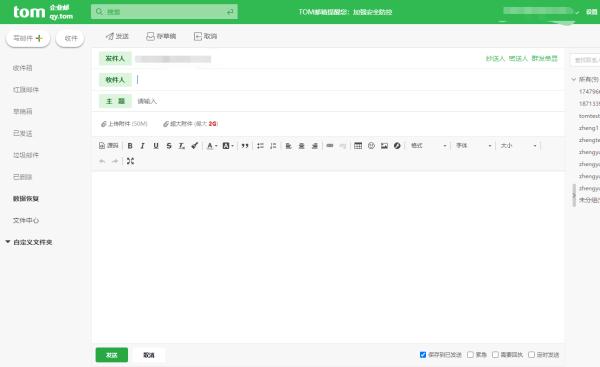The height and width of the screenshot is (367, 600).
Task: Click the green send button at bottom
Action: 112,355
